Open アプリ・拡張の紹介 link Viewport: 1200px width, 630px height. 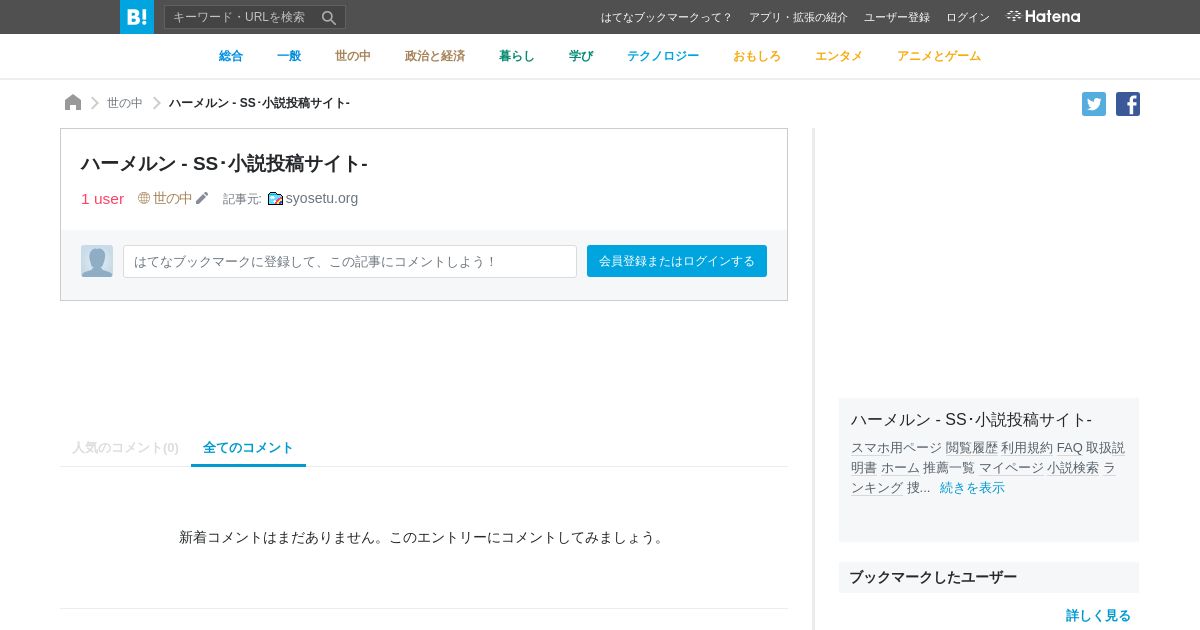point(798,17)
